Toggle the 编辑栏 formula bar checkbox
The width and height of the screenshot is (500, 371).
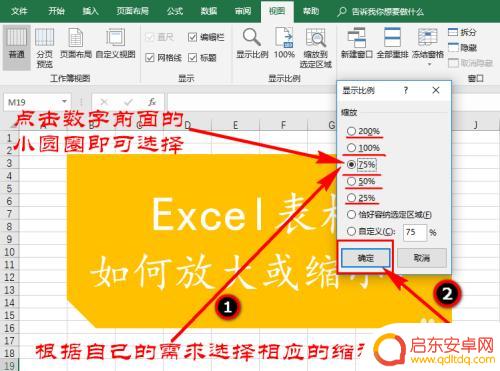click(192, 37)
